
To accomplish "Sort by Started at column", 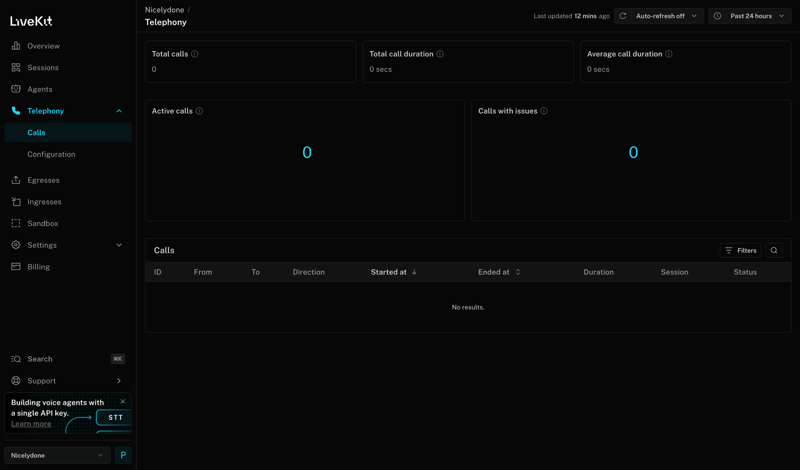I will click(394, 273).
